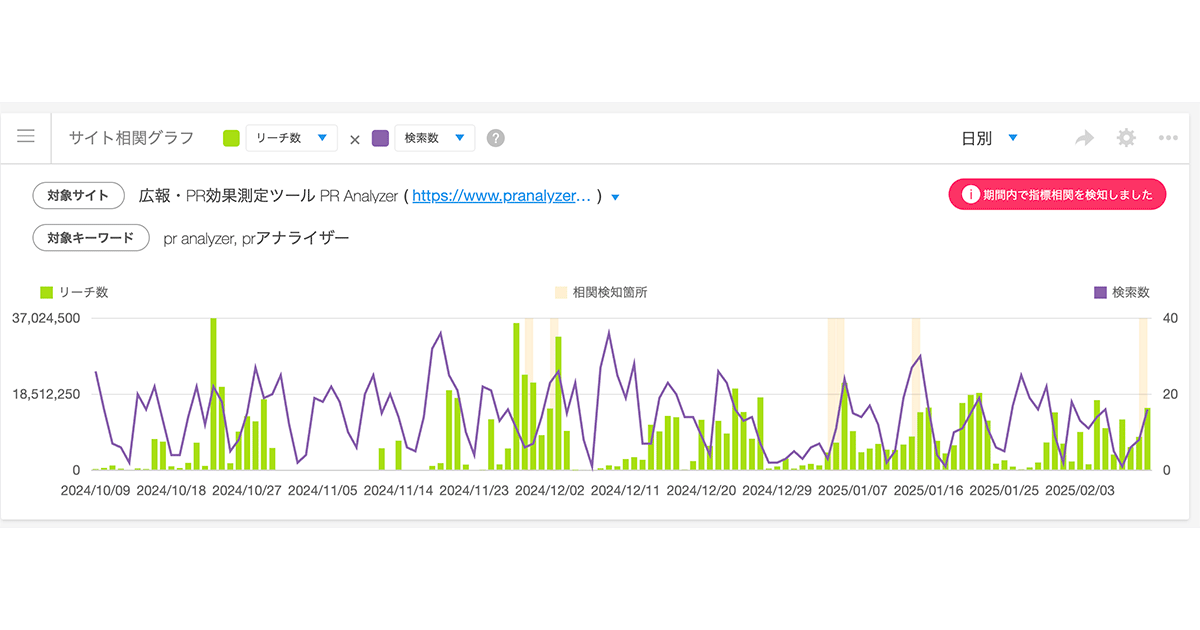Click the 対象キーワード button
Screen dimensions: 1200x630
point(91,238)
